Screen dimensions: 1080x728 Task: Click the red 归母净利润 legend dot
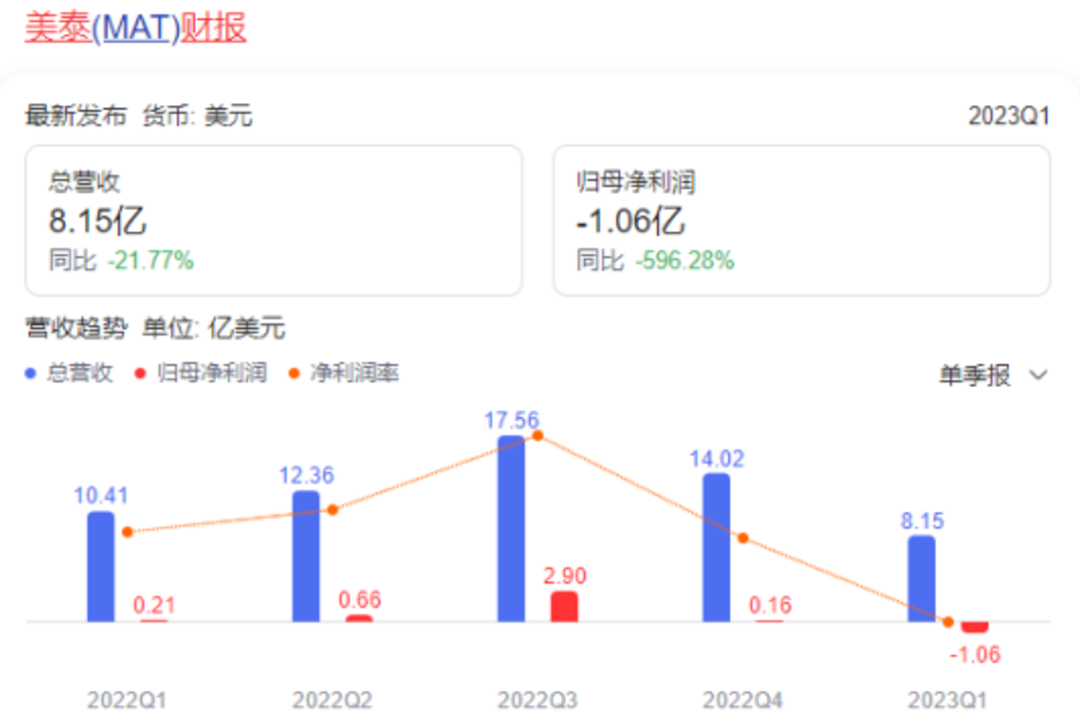coord(141,373)
